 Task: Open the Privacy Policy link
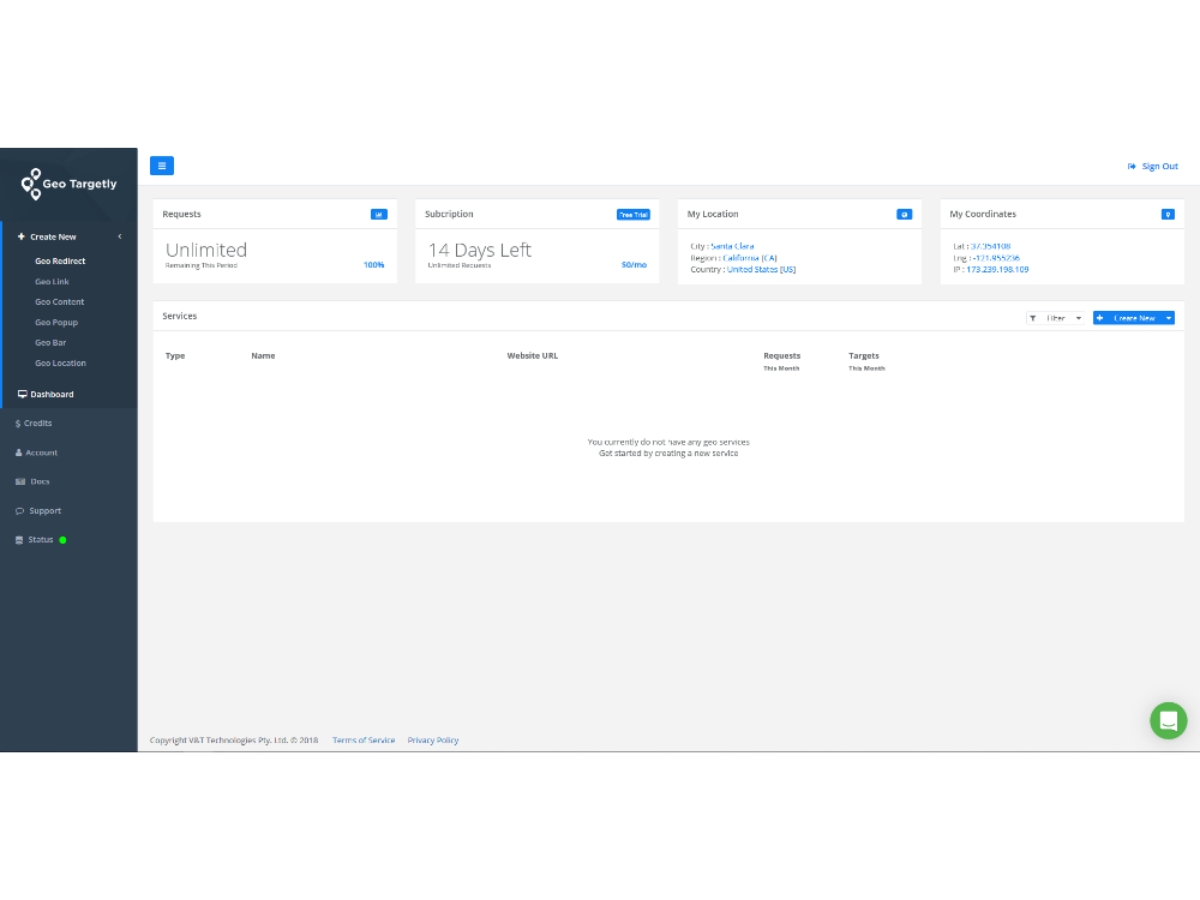[x=433, y=741]
